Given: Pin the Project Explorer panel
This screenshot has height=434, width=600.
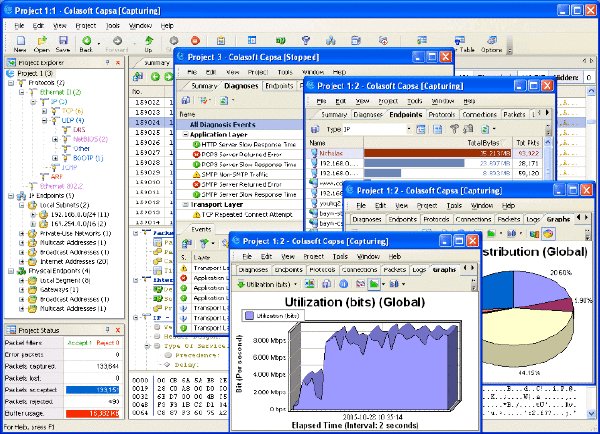Looking at the screenshot, I should coord(108,62).
